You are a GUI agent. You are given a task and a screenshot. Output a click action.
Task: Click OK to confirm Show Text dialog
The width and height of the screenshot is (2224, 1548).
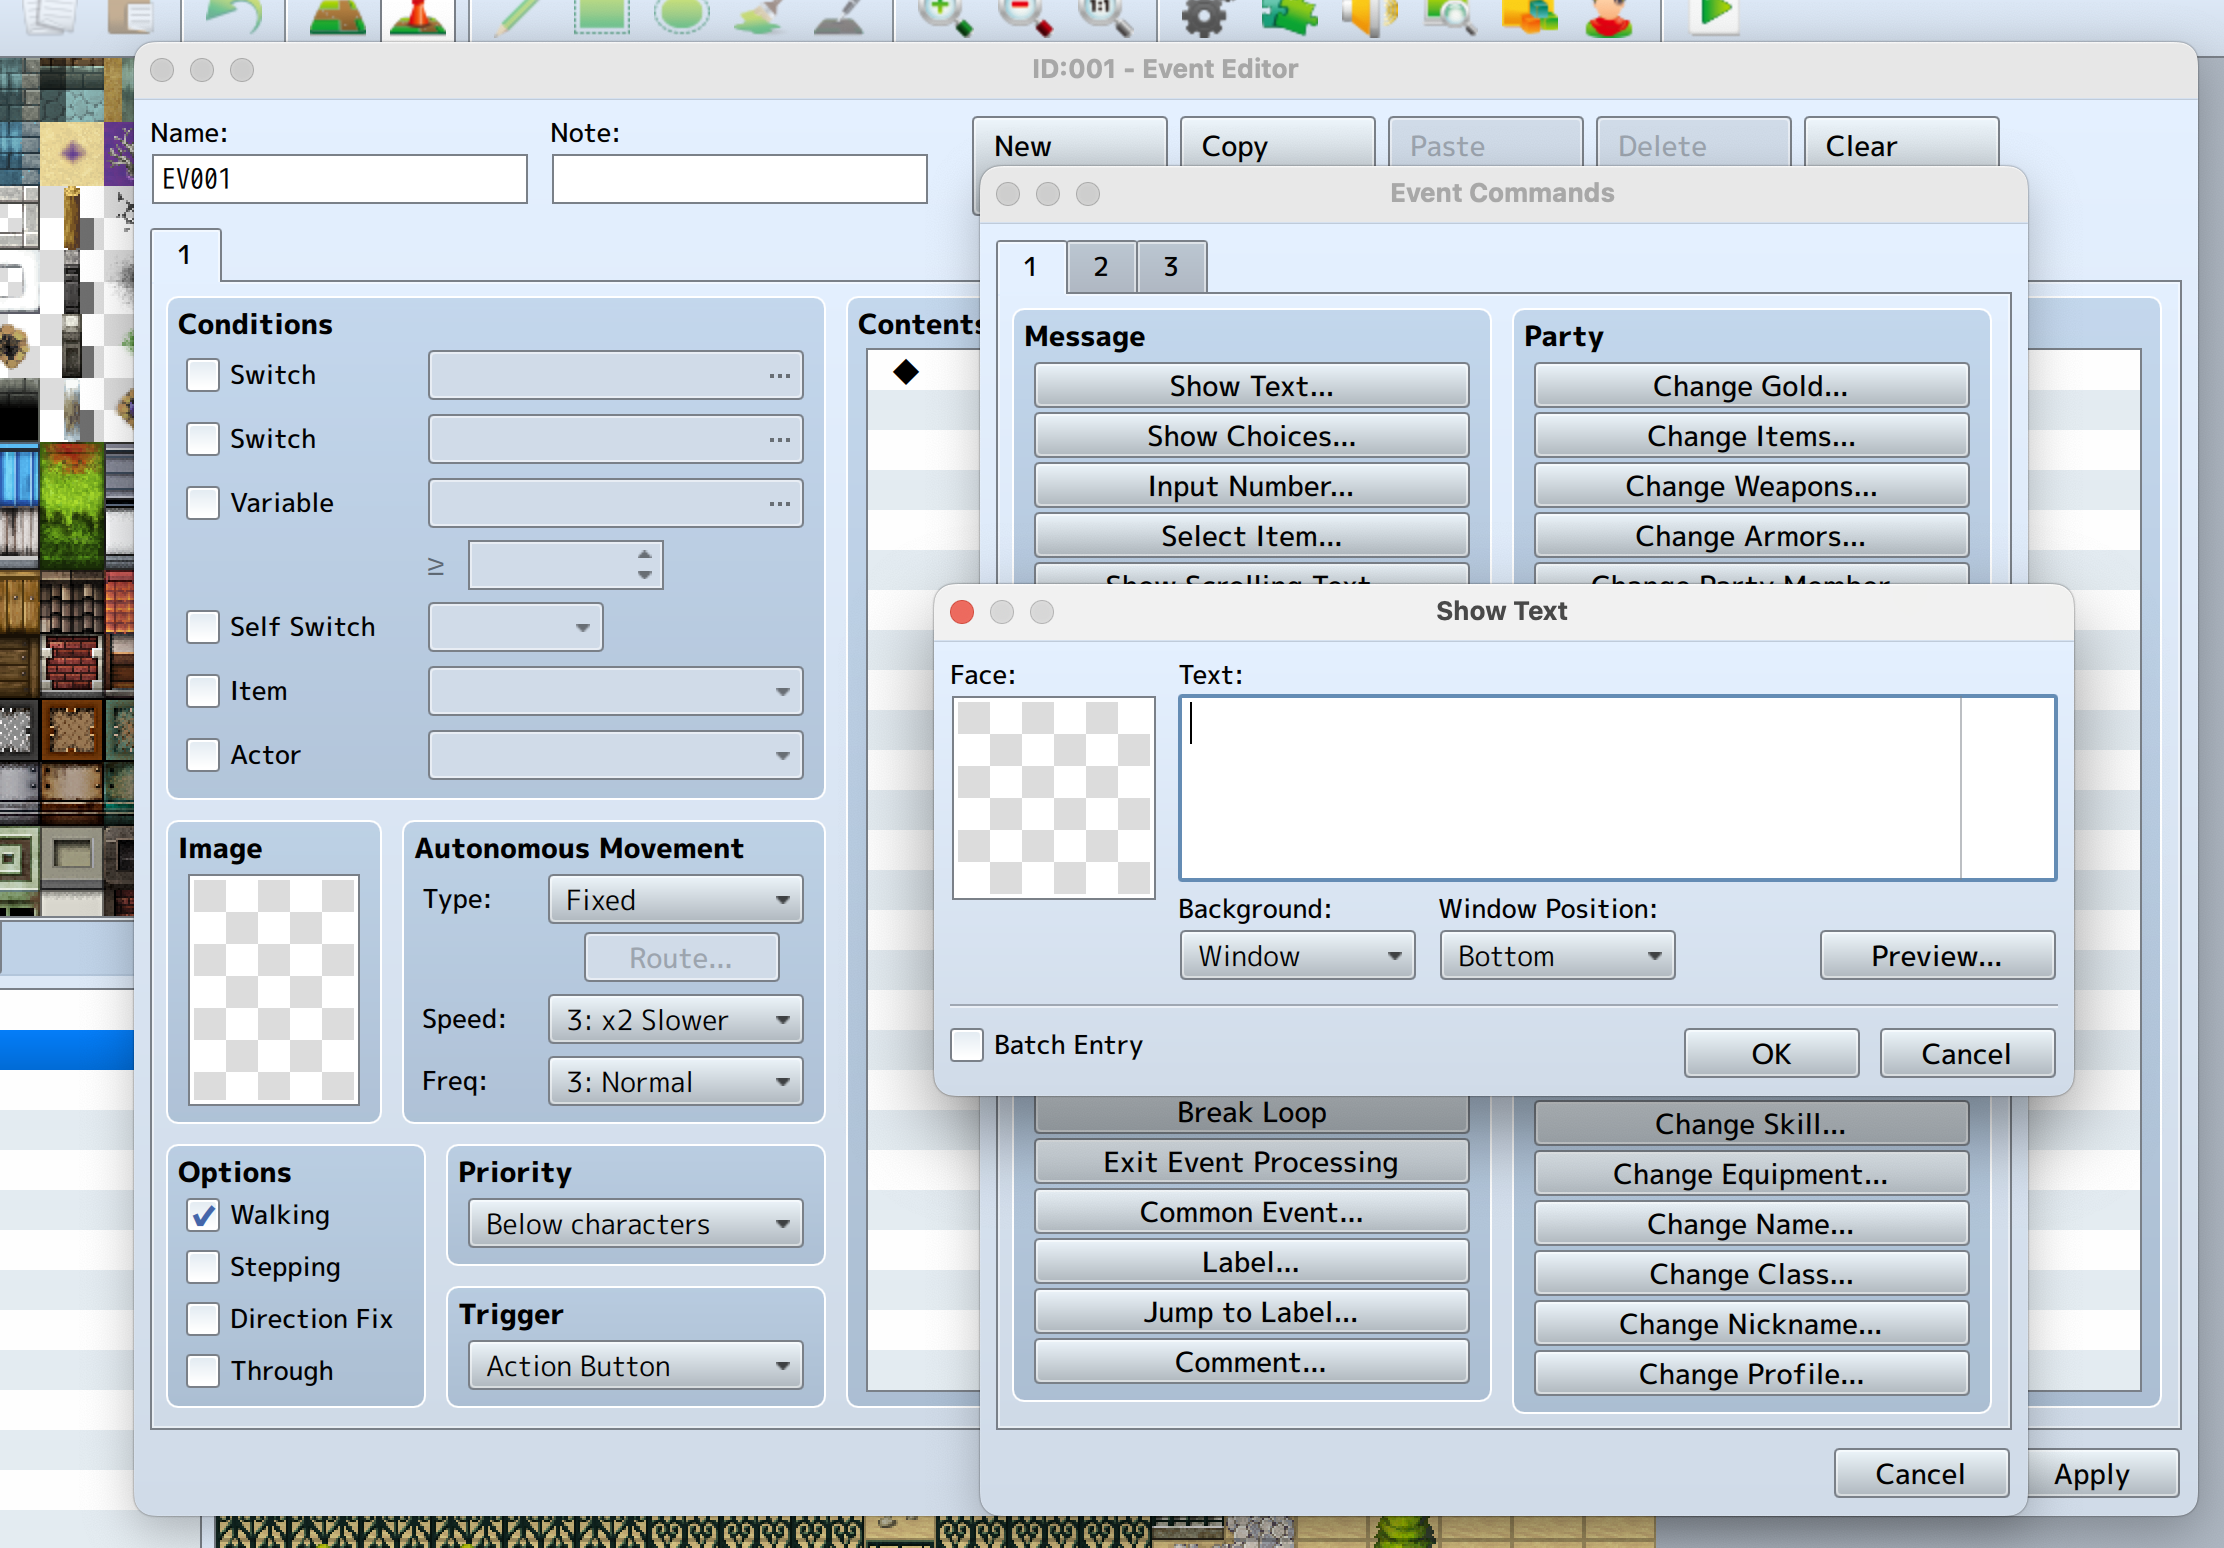click(1768, 1053)
